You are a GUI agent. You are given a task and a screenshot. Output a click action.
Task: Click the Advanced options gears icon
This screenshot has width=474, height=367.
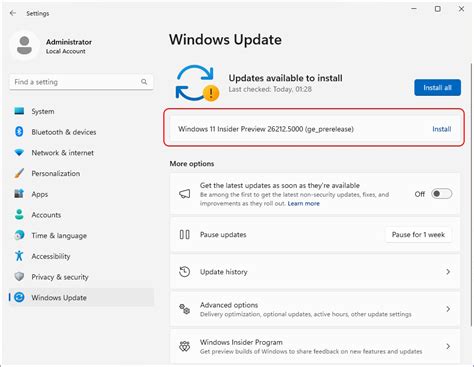185,309
